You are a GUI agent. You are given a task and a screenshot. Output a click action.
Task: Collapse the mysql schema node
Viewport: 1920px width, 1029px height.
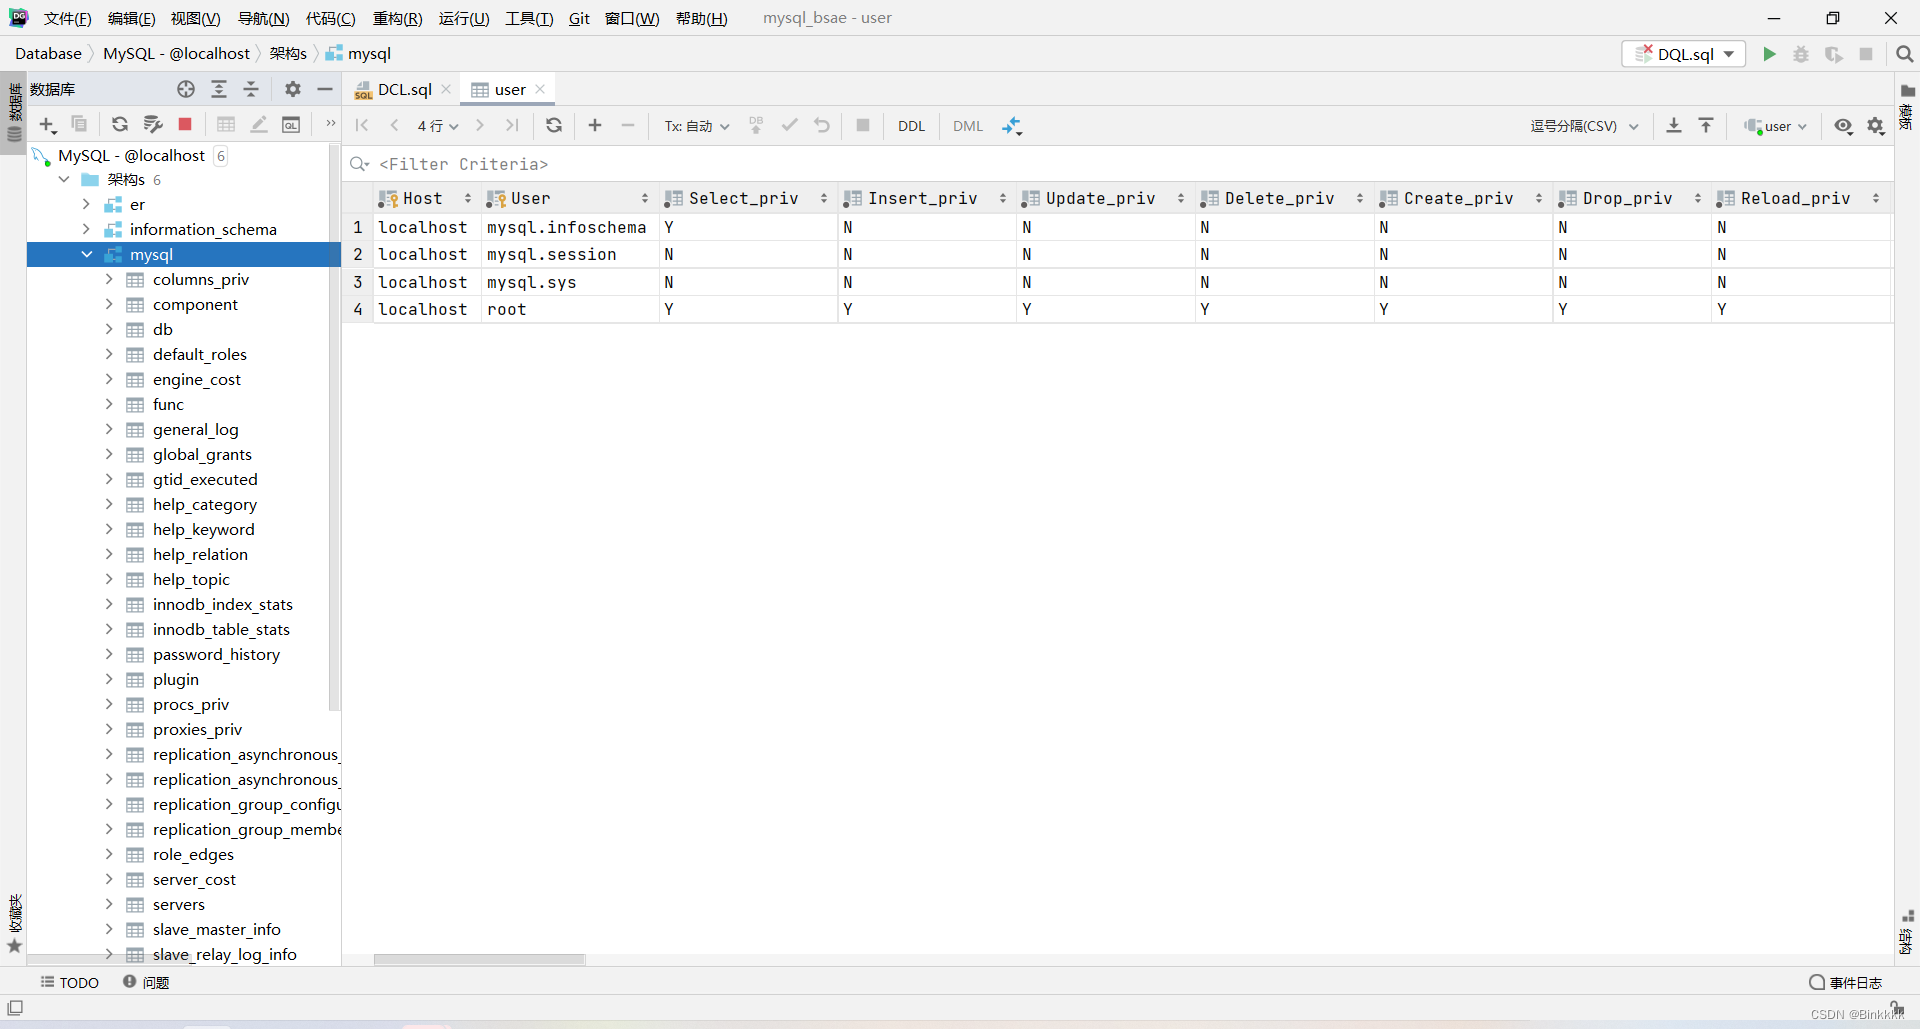point(87,254)
